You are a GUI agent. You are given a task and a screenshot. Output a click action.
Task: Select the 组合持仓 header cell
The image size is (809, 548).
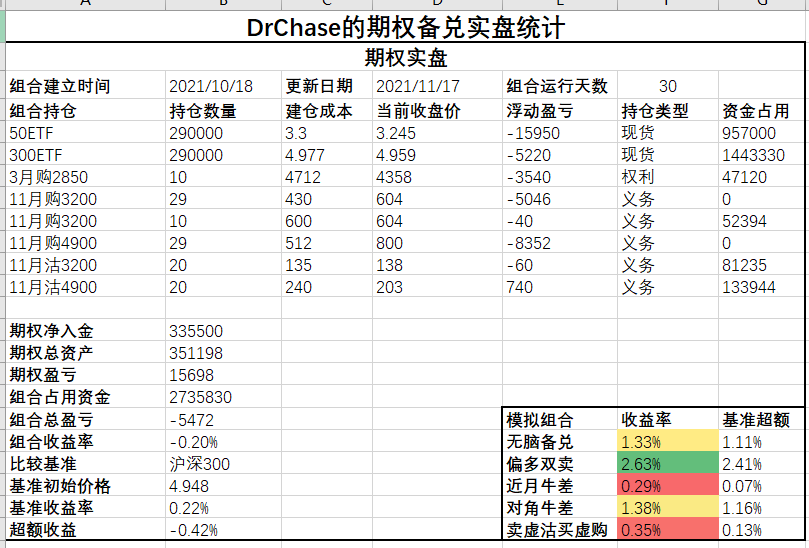click(86, 110)
